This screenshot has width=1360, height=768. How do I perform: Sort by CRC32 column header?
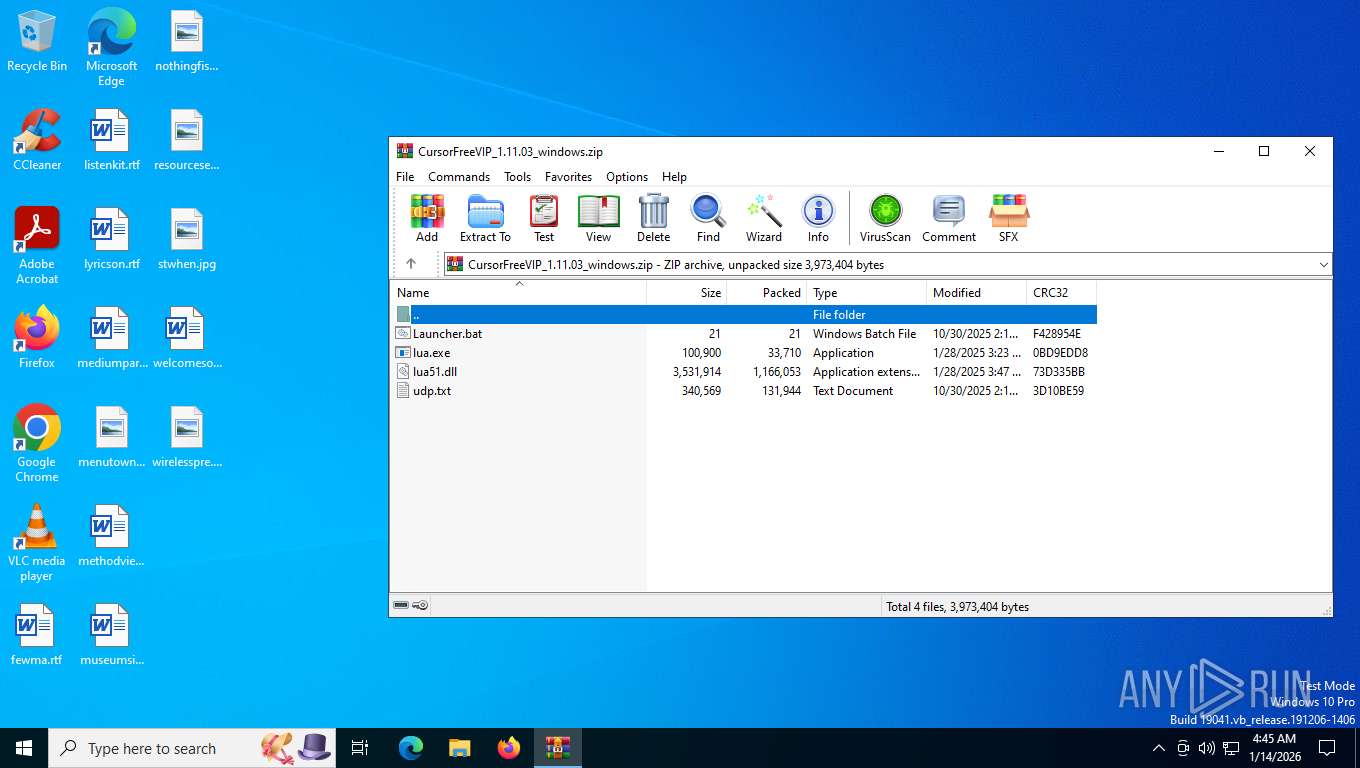tap(1061, 293)
